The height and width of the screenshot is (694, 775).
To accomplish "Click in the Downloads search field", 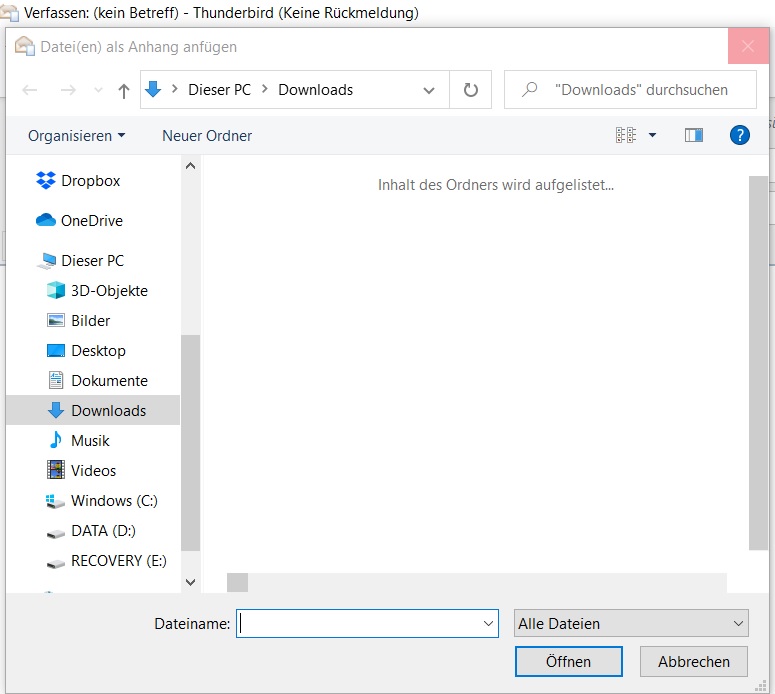I will 640,90.
